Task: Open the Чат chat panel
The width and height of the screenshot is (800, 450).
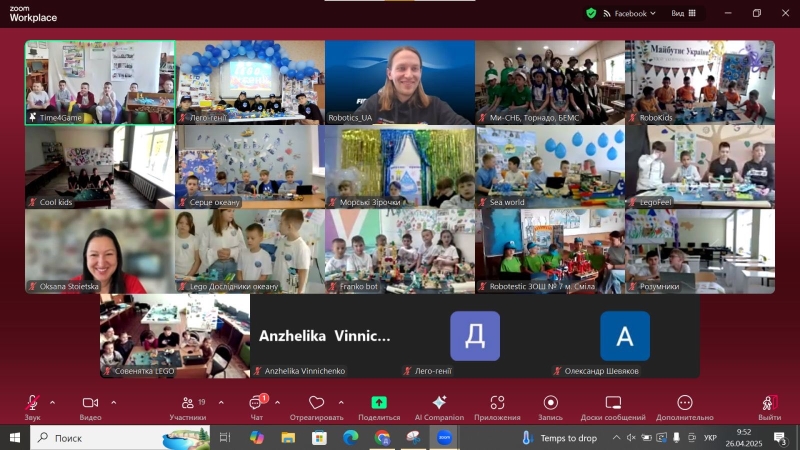Action: pyautogui.click(x=256, y=403)
